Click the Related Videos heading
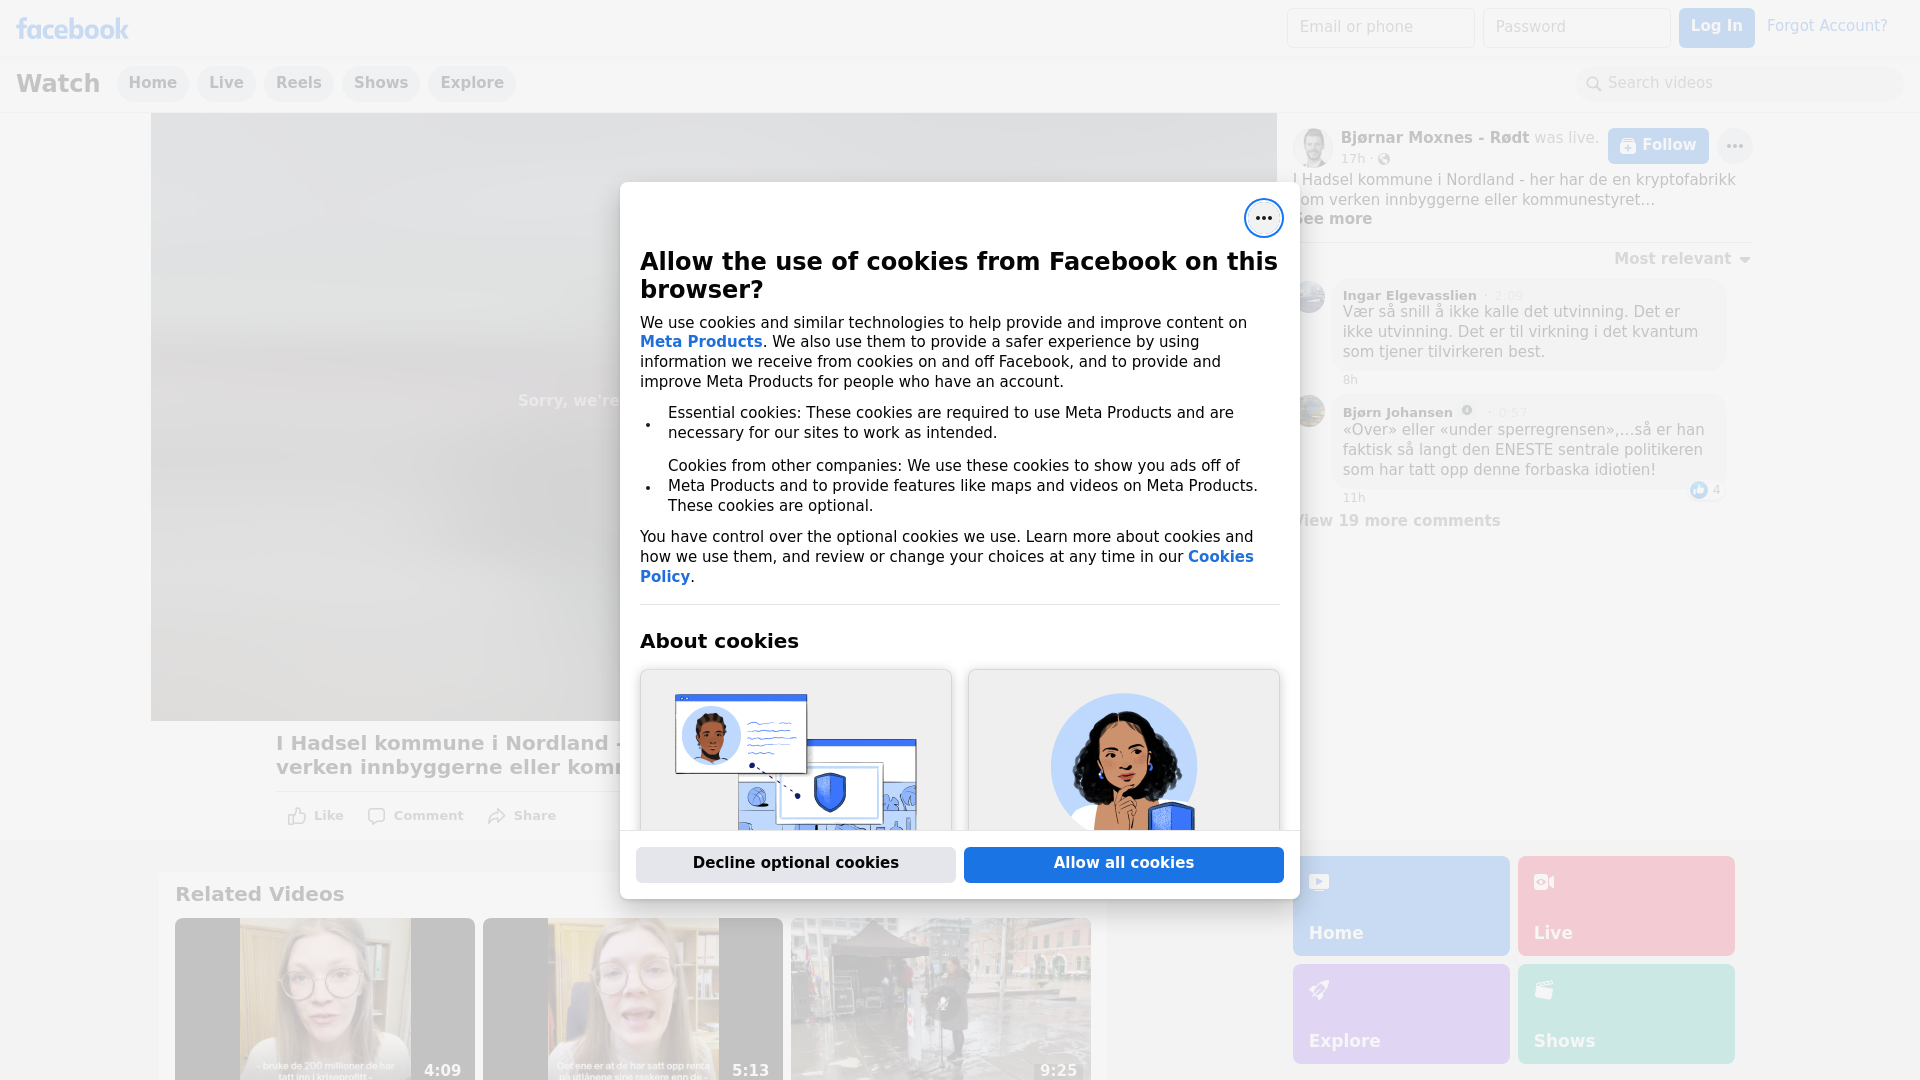 coord(260,895)
